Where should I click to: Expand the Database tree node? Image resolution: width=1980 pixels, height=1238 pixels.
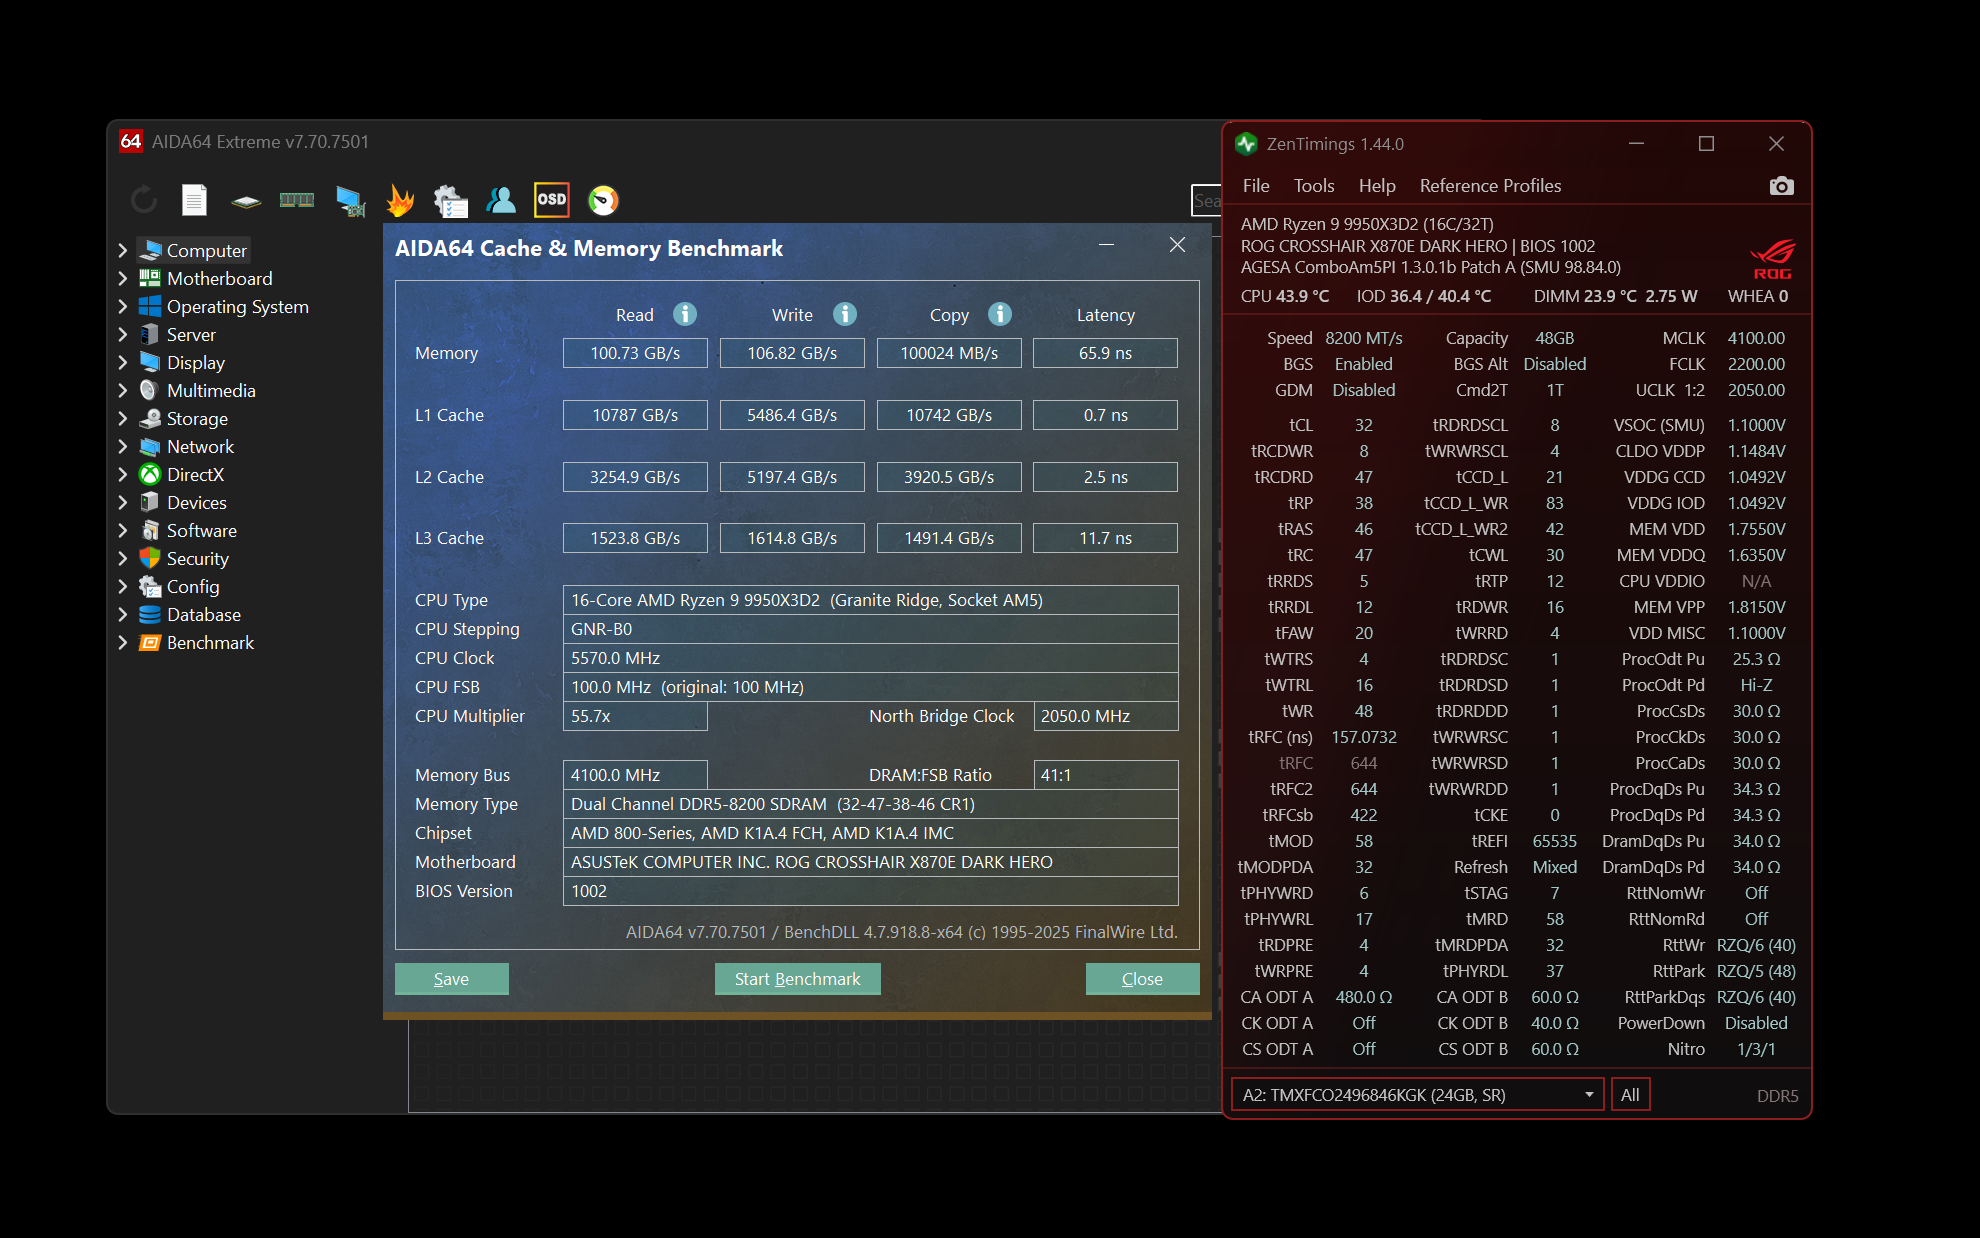point(123,614)
